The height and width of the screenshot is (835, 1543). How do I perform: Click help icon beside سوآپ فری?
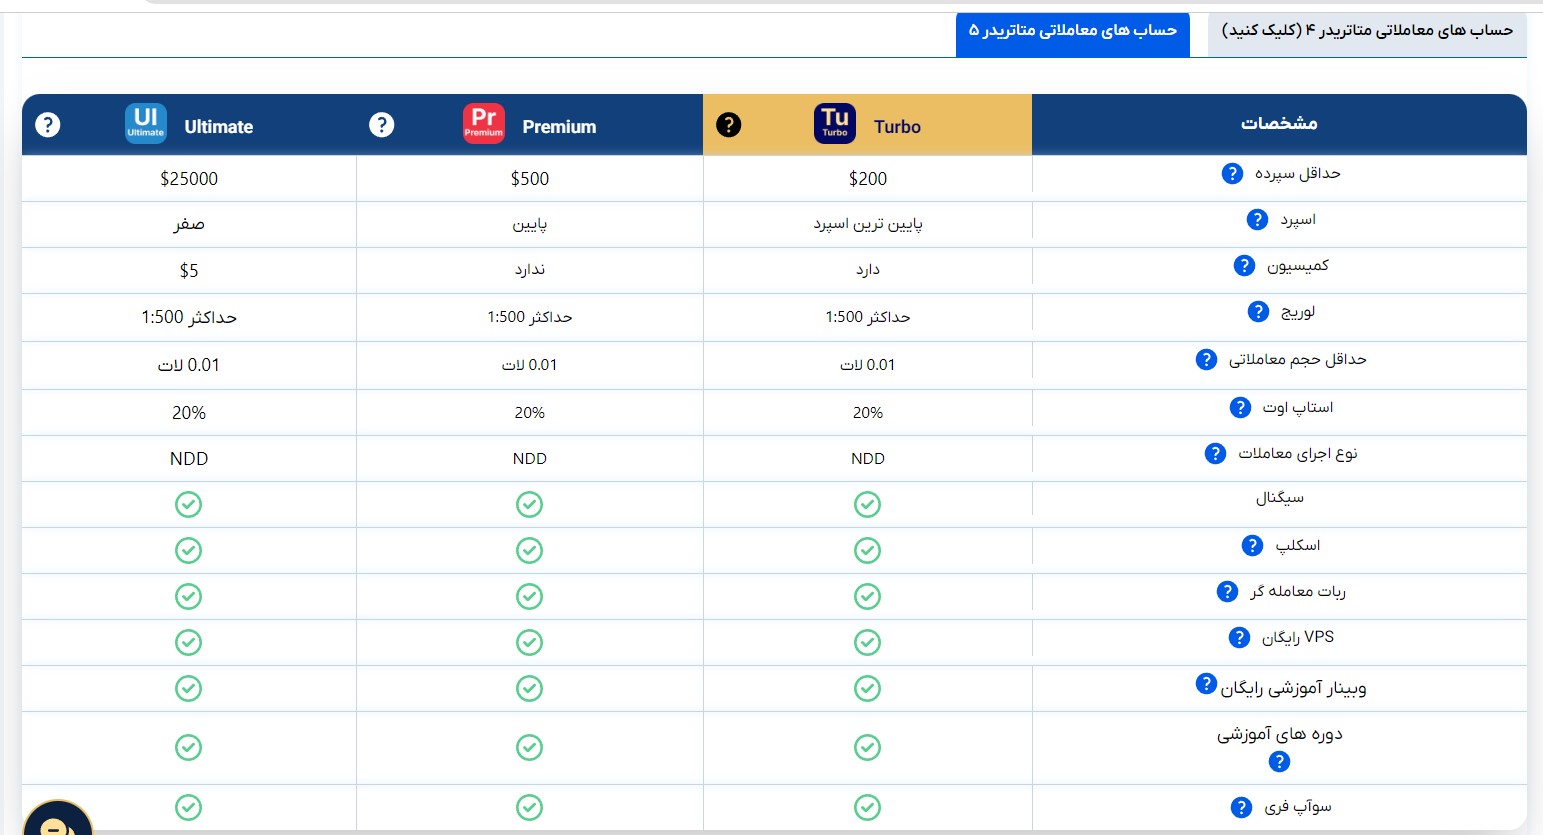[1242, 808]
